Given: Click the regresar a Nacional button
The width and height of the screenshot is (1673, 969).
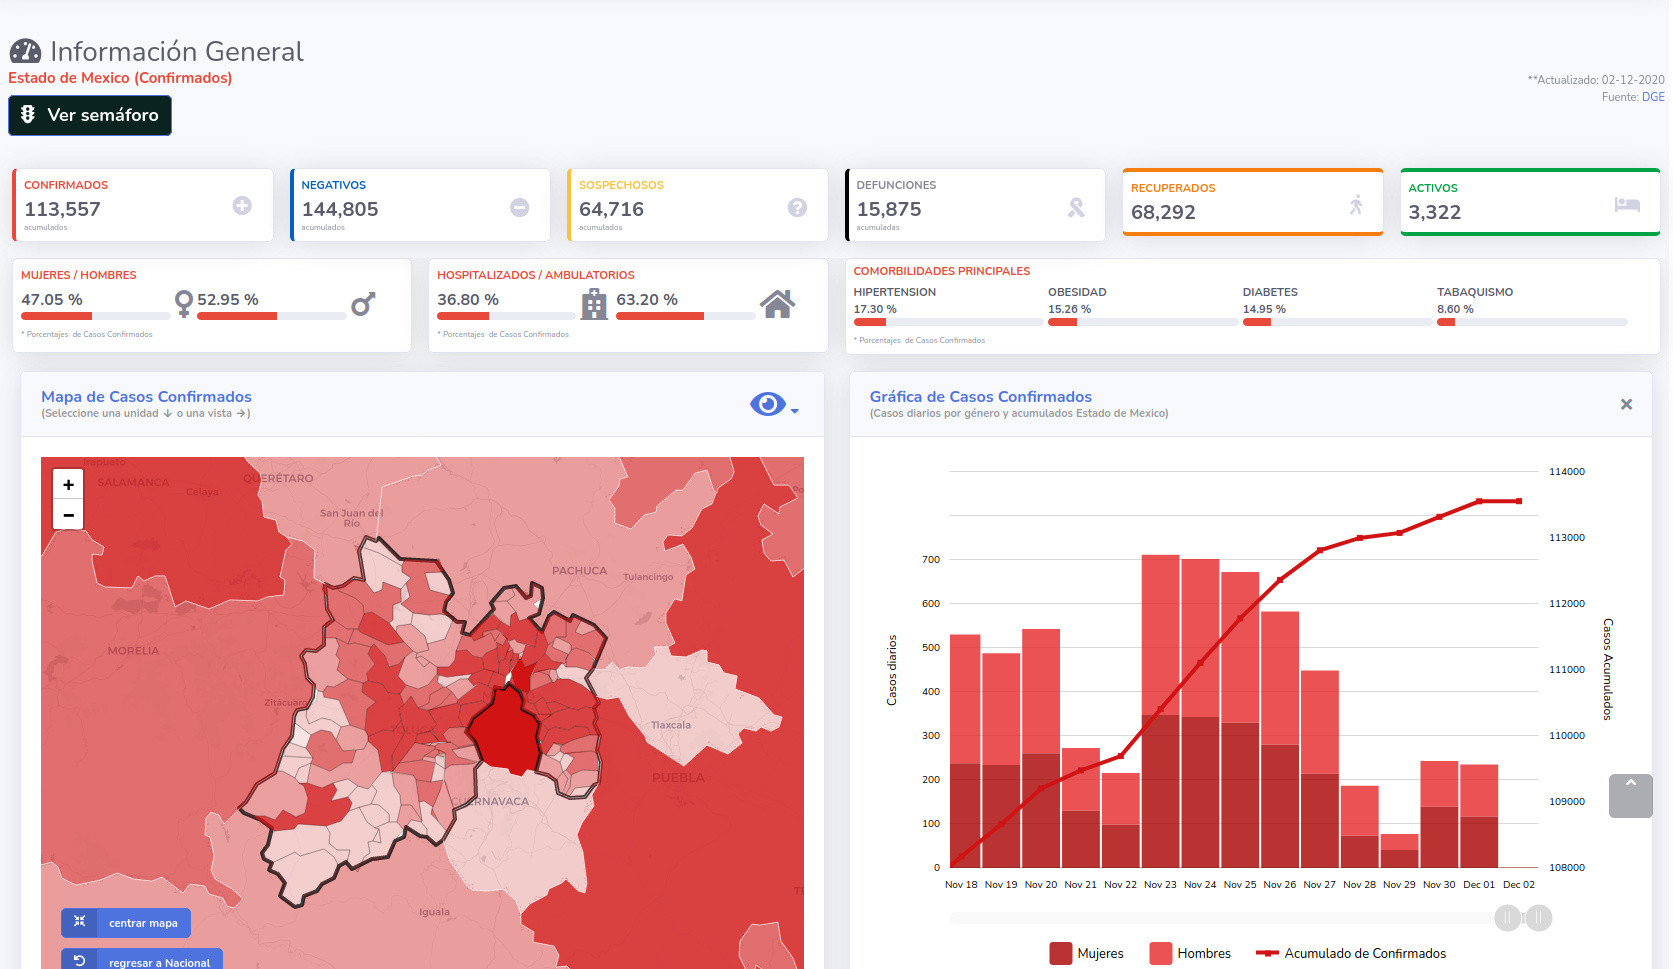Looking at the screenshot, I should pyautogui.click(x=142, y=960).
